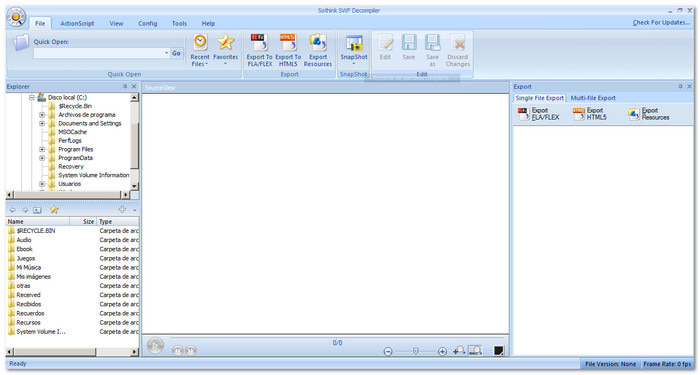Open the Quick Open path dropdown
This screenshot has height=375, width=700.
click(166, 53)
